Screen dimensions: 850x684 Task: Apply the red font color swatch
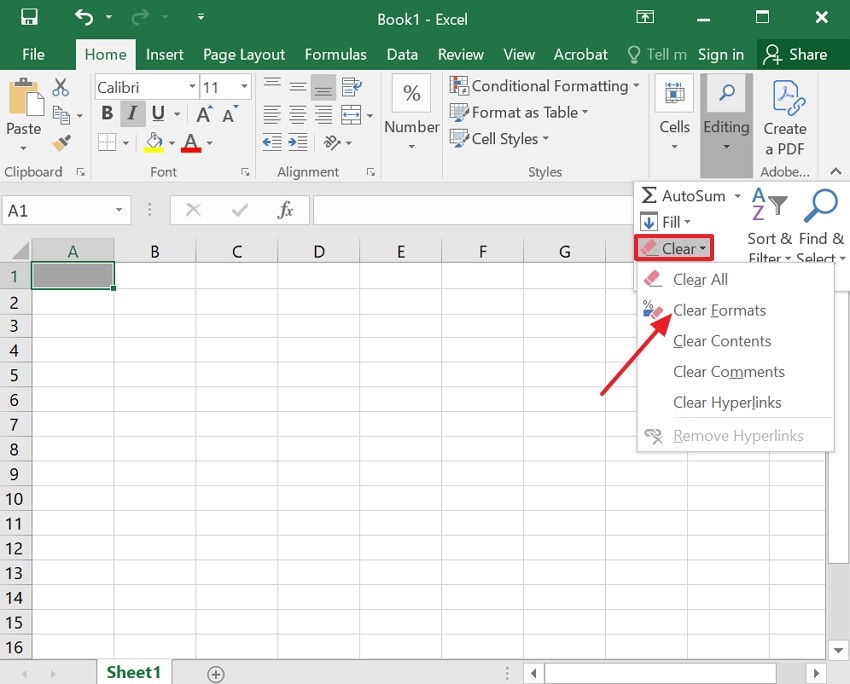tap(191, 144)
